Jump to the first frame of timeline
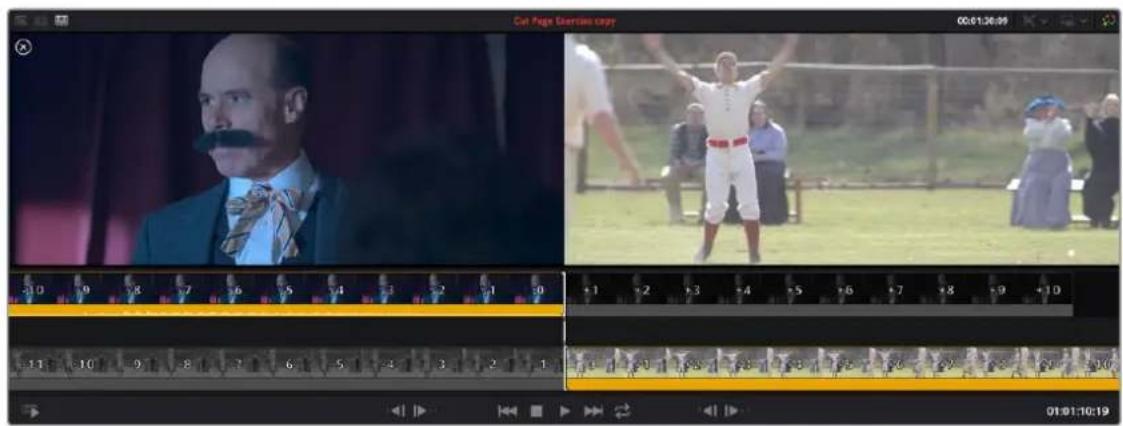The width and height of the screenshot is (1123, 426). pos(507,411)
